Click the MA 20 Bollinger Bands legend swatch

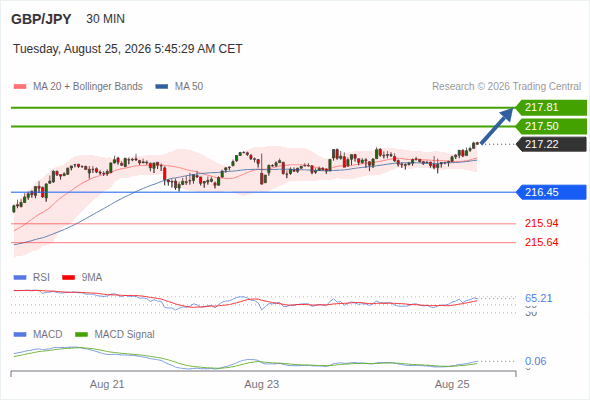(20, 87)
